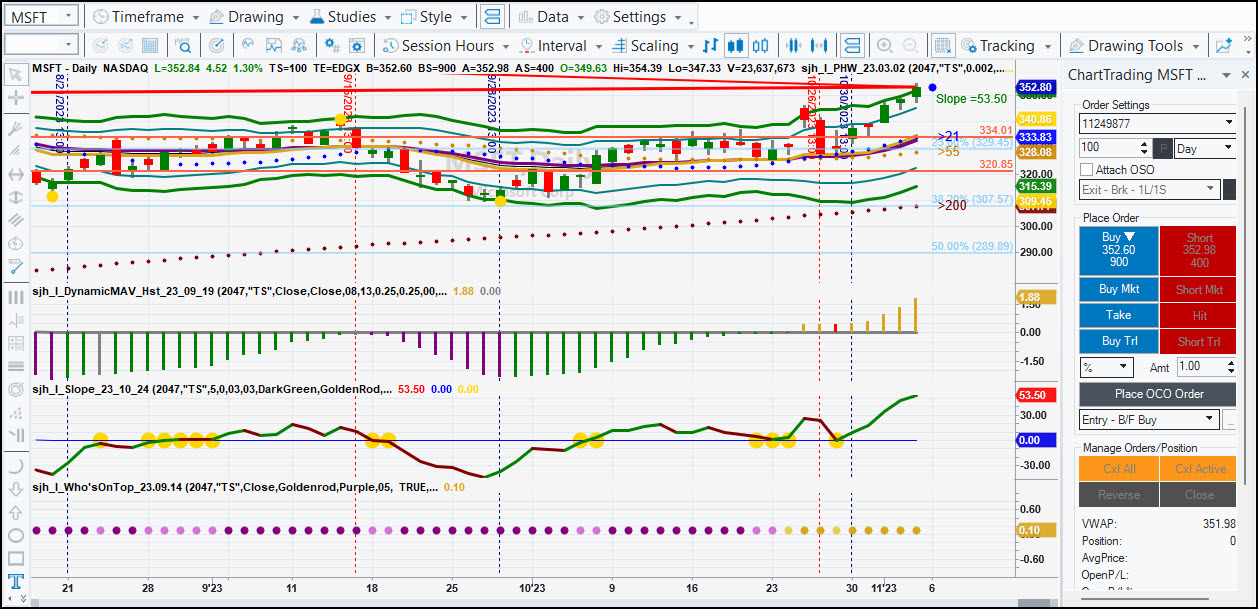1258x609 pixels.
Task: Select the pointer arrow tool in left sidebar
Action: (15, 74)
